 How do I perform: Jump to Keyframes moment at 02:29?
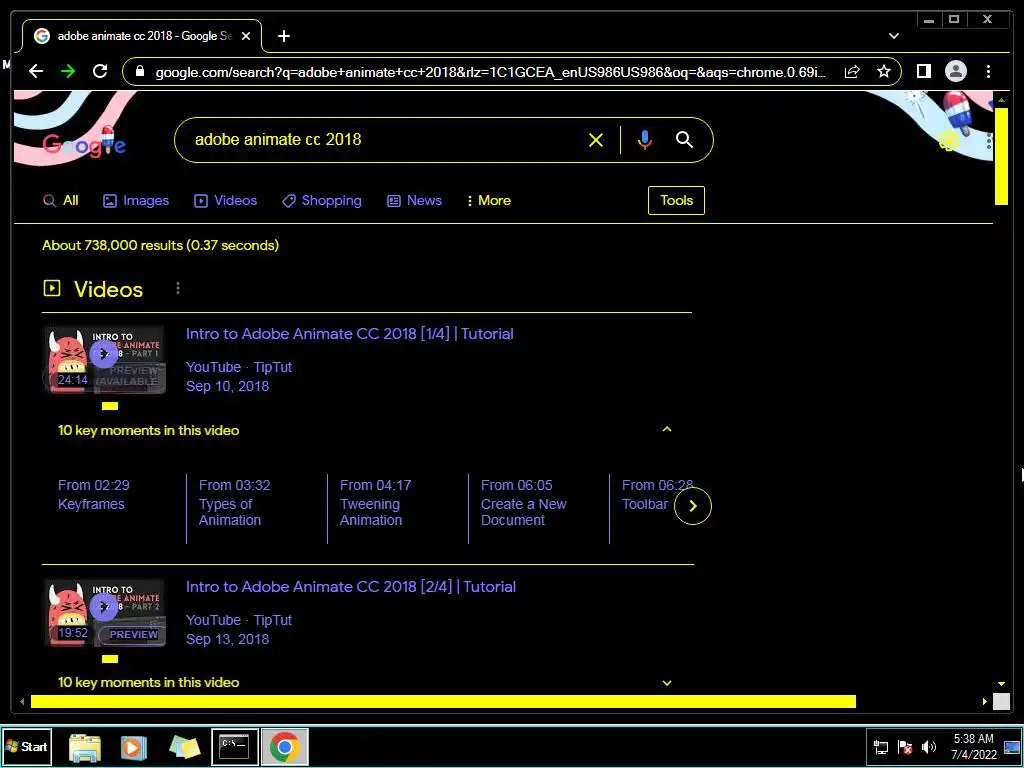(x=93, y=494)
